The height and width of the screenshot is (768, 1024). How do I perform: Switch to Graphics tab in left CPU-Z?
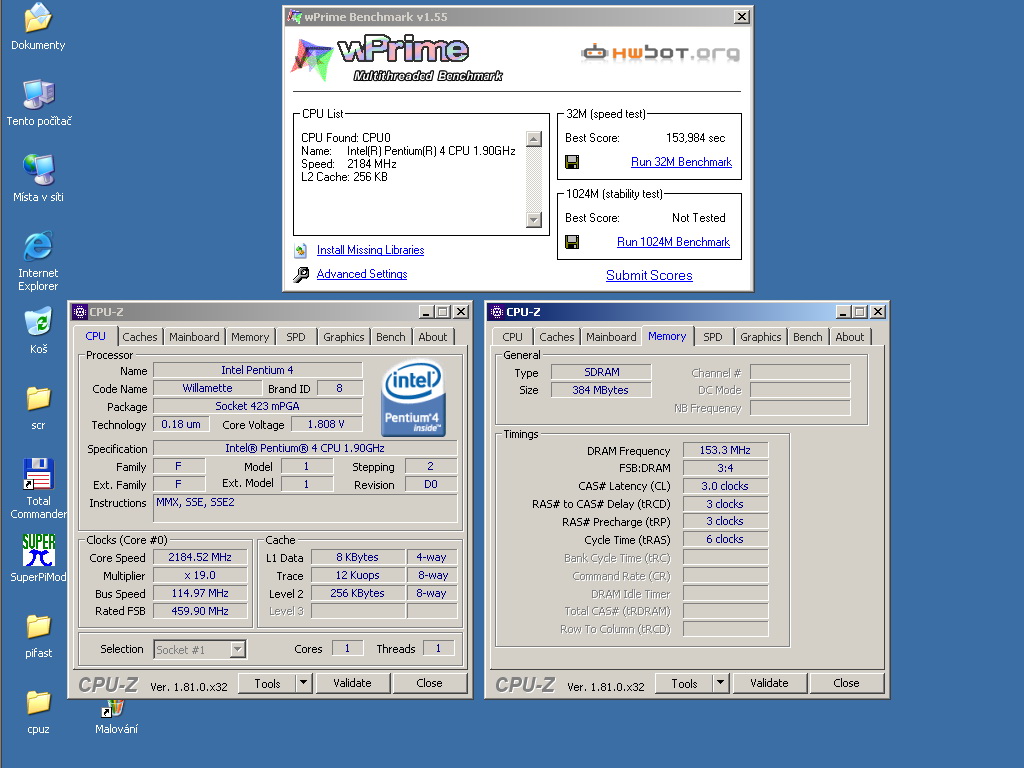coord(344,337)
